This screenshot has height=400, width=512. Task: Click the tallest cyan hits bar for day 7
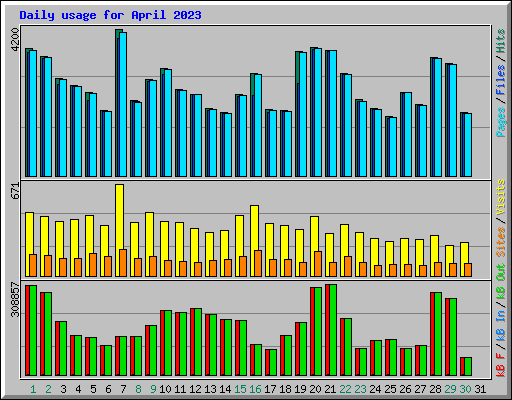click(x=123, y=104)
